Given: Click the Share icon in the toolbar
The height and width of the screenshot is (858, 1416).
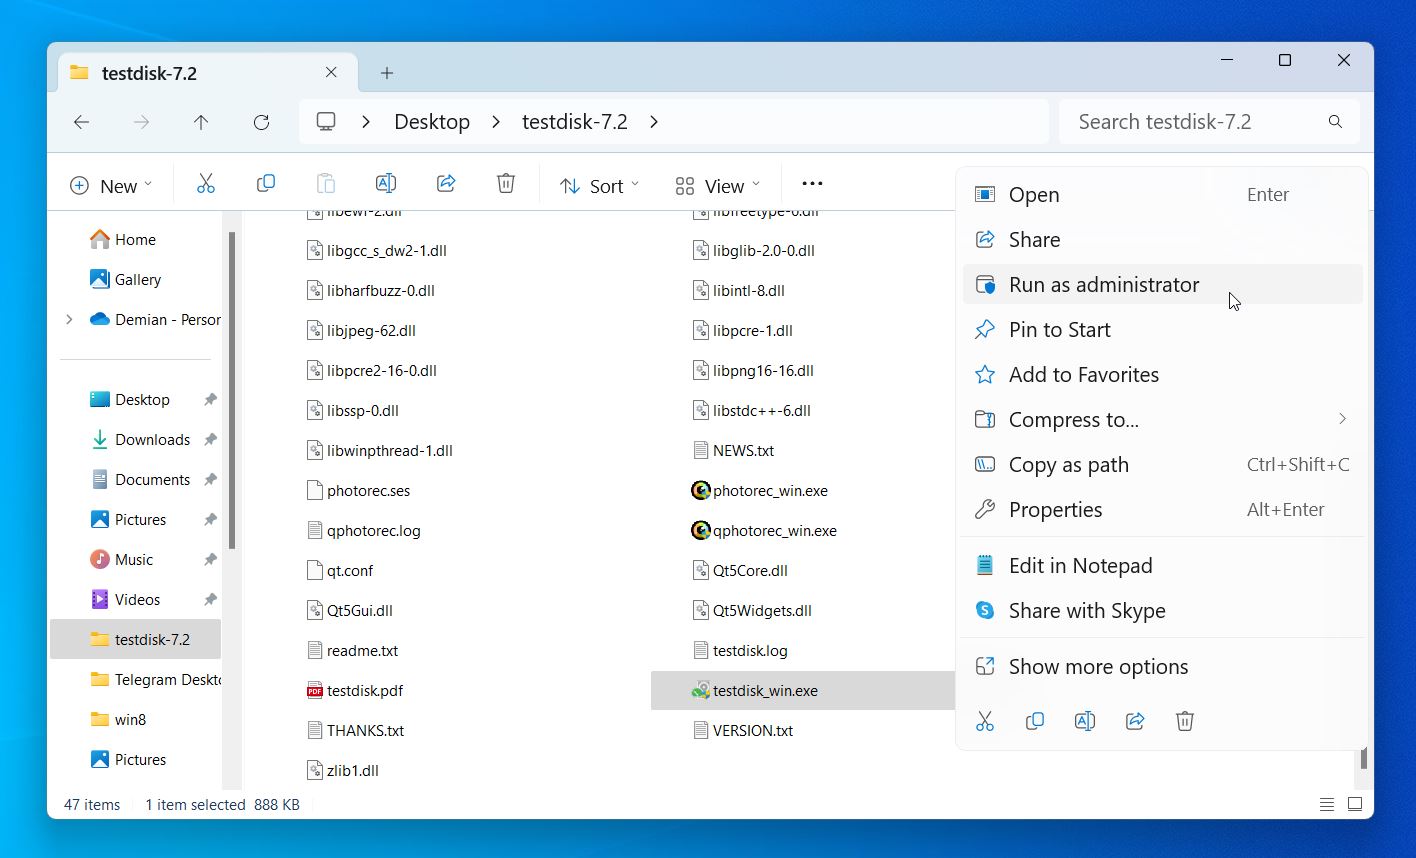Looking at the screenshot, I should (x=446, y=184).
